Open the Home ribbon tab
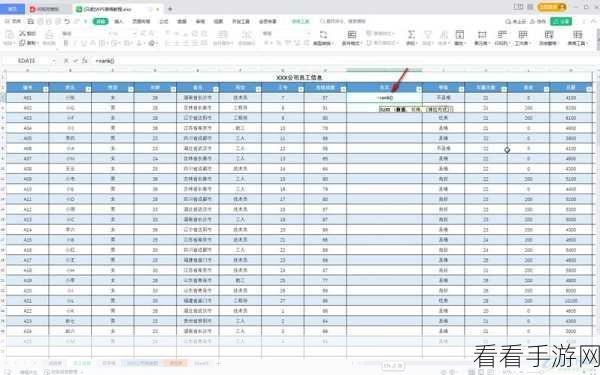This screenshot has width=600, height=375. pos(101,21)
